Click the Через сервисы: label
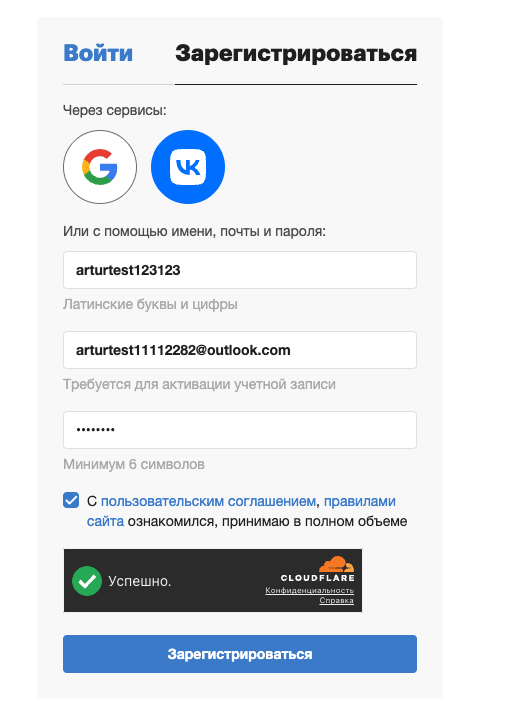The image size is (524, 715). [115, 110]
